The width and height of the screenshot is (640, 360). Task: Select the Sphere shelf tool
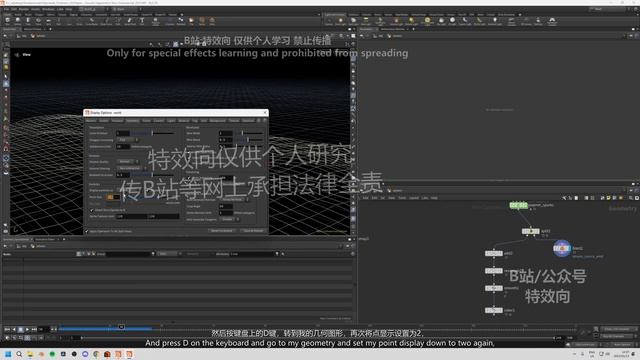click(x=18, y=21)
